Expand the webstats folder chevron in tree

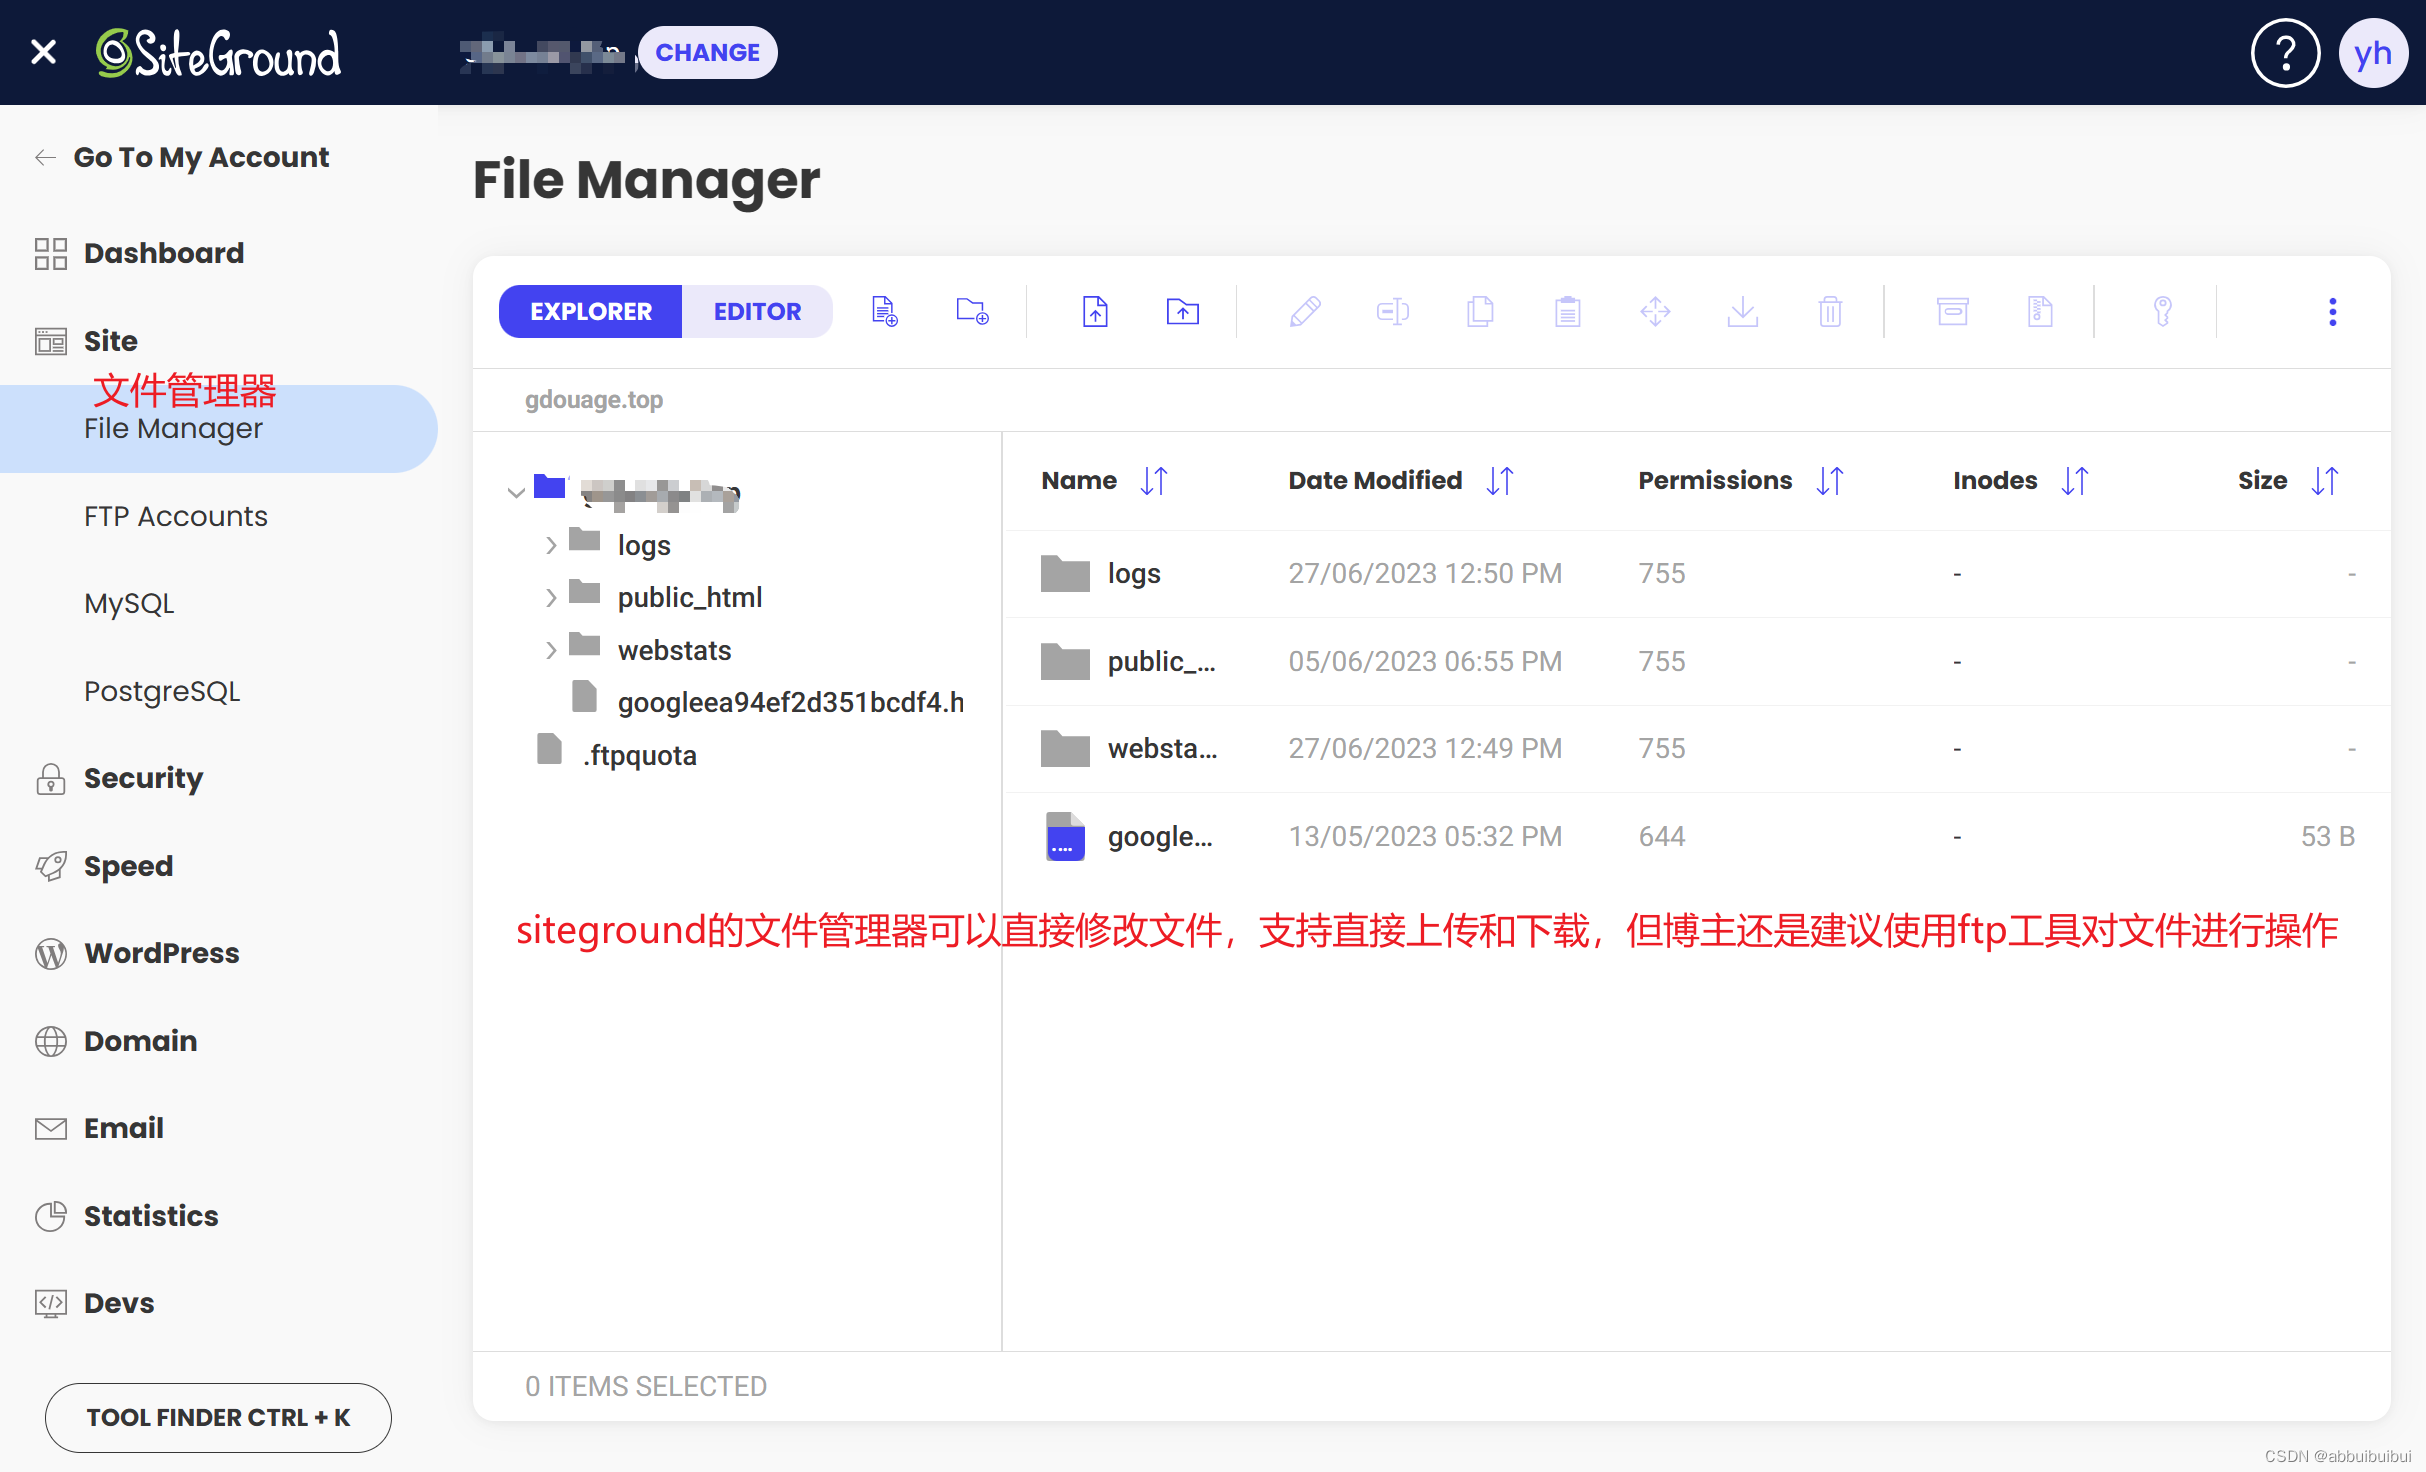pyautogui.click(x=551, y=650)
